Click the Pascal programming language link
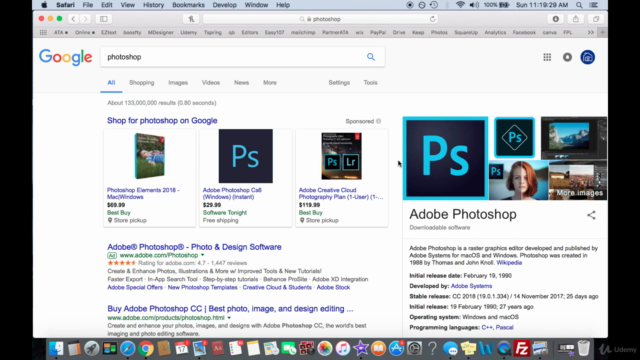640x360 pixels. click(504, 327)
